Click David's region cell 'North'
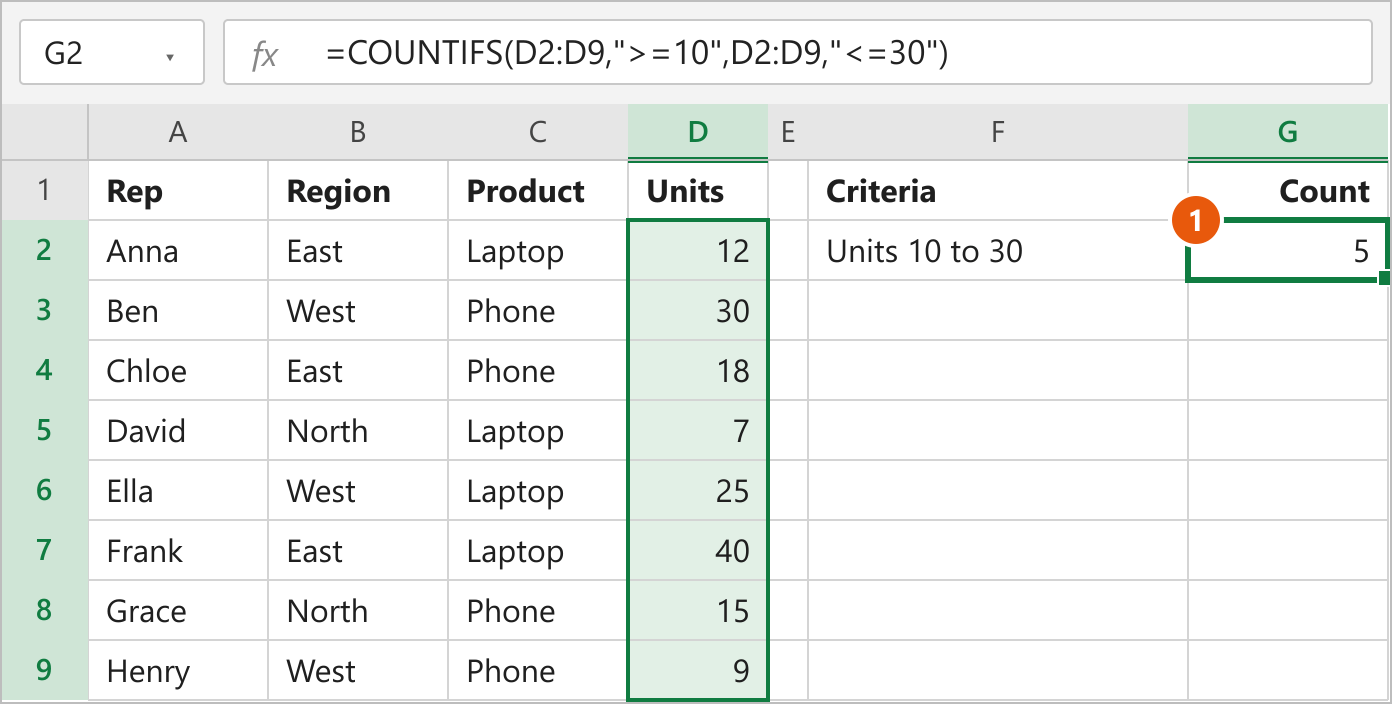 click(358, 431)
